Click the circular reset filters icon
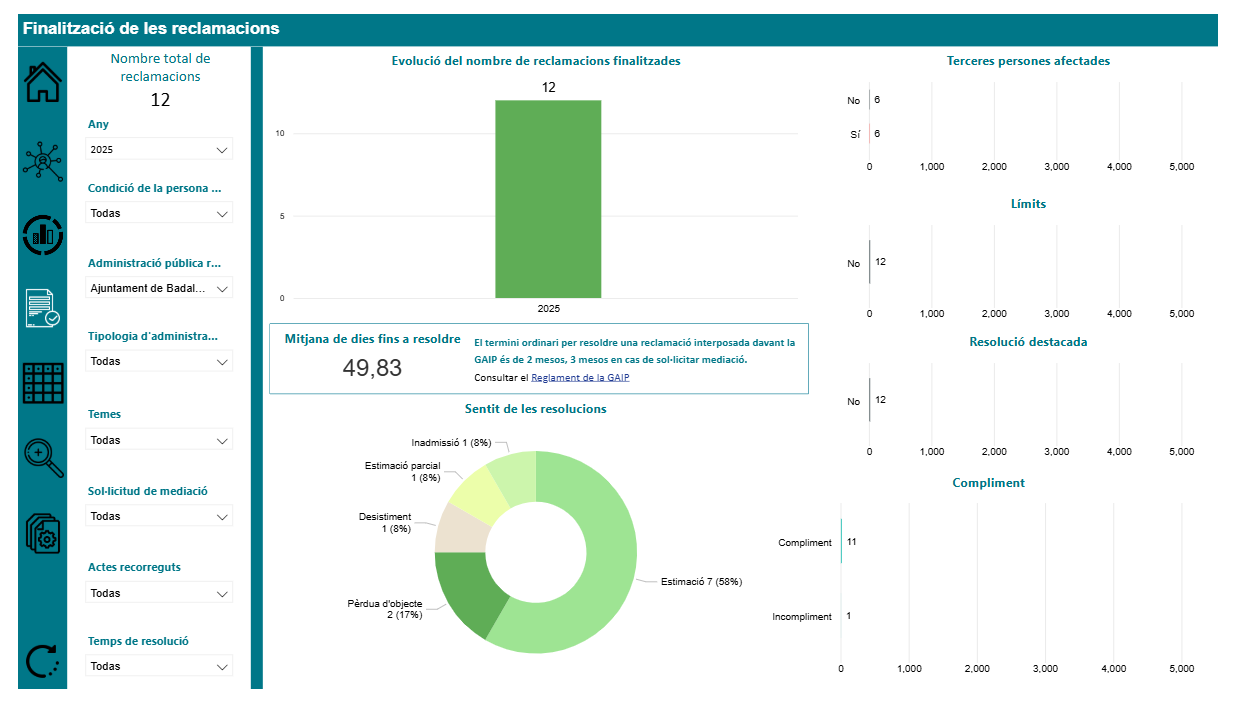Viewport: 1246px width, 717px height. tap(42, 662)
